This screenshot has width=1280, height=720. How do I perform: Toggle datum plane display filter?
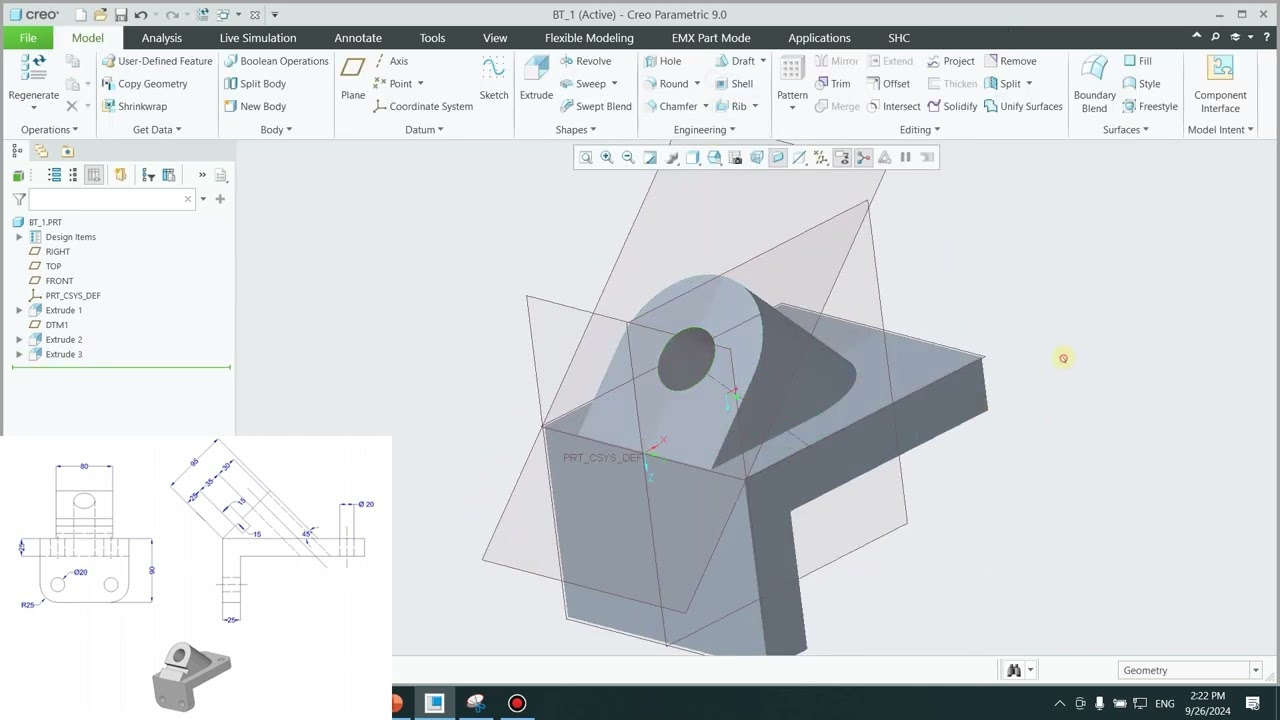(778, 157)
